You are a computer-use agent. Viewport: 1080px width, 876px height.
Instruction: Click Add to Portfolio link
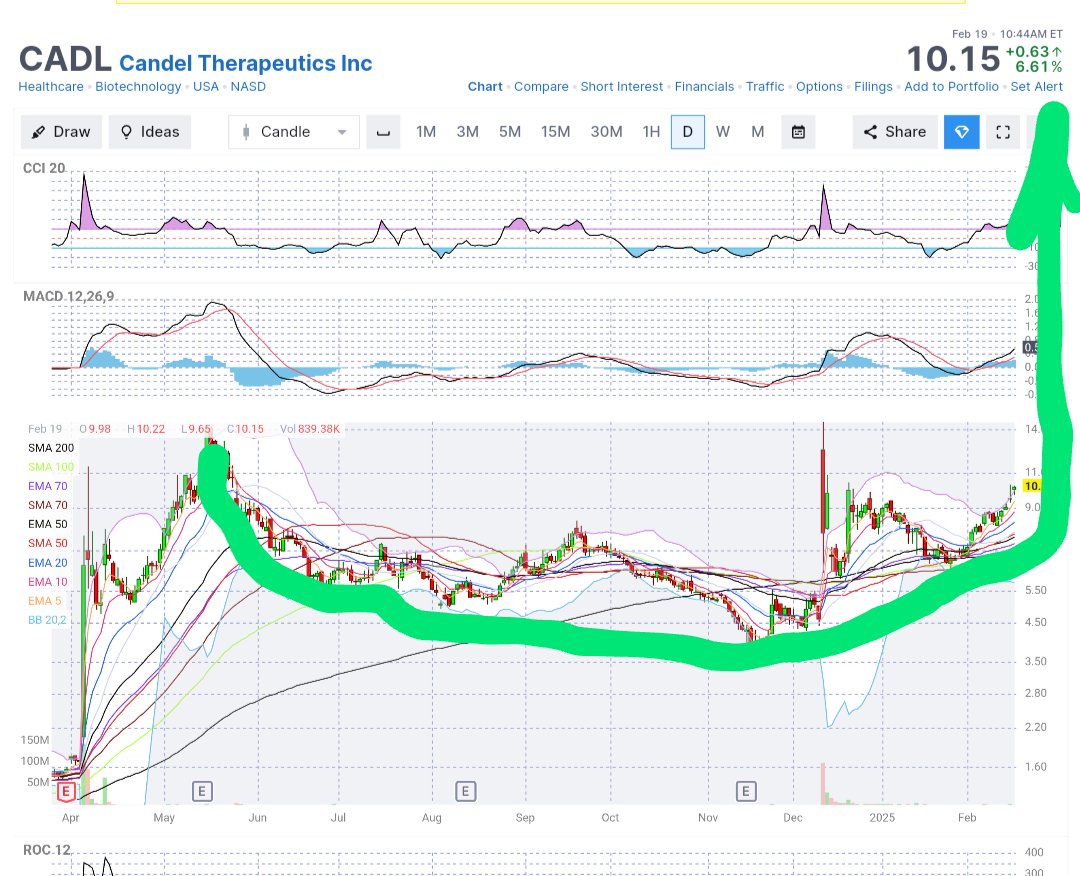click(951, 87)
